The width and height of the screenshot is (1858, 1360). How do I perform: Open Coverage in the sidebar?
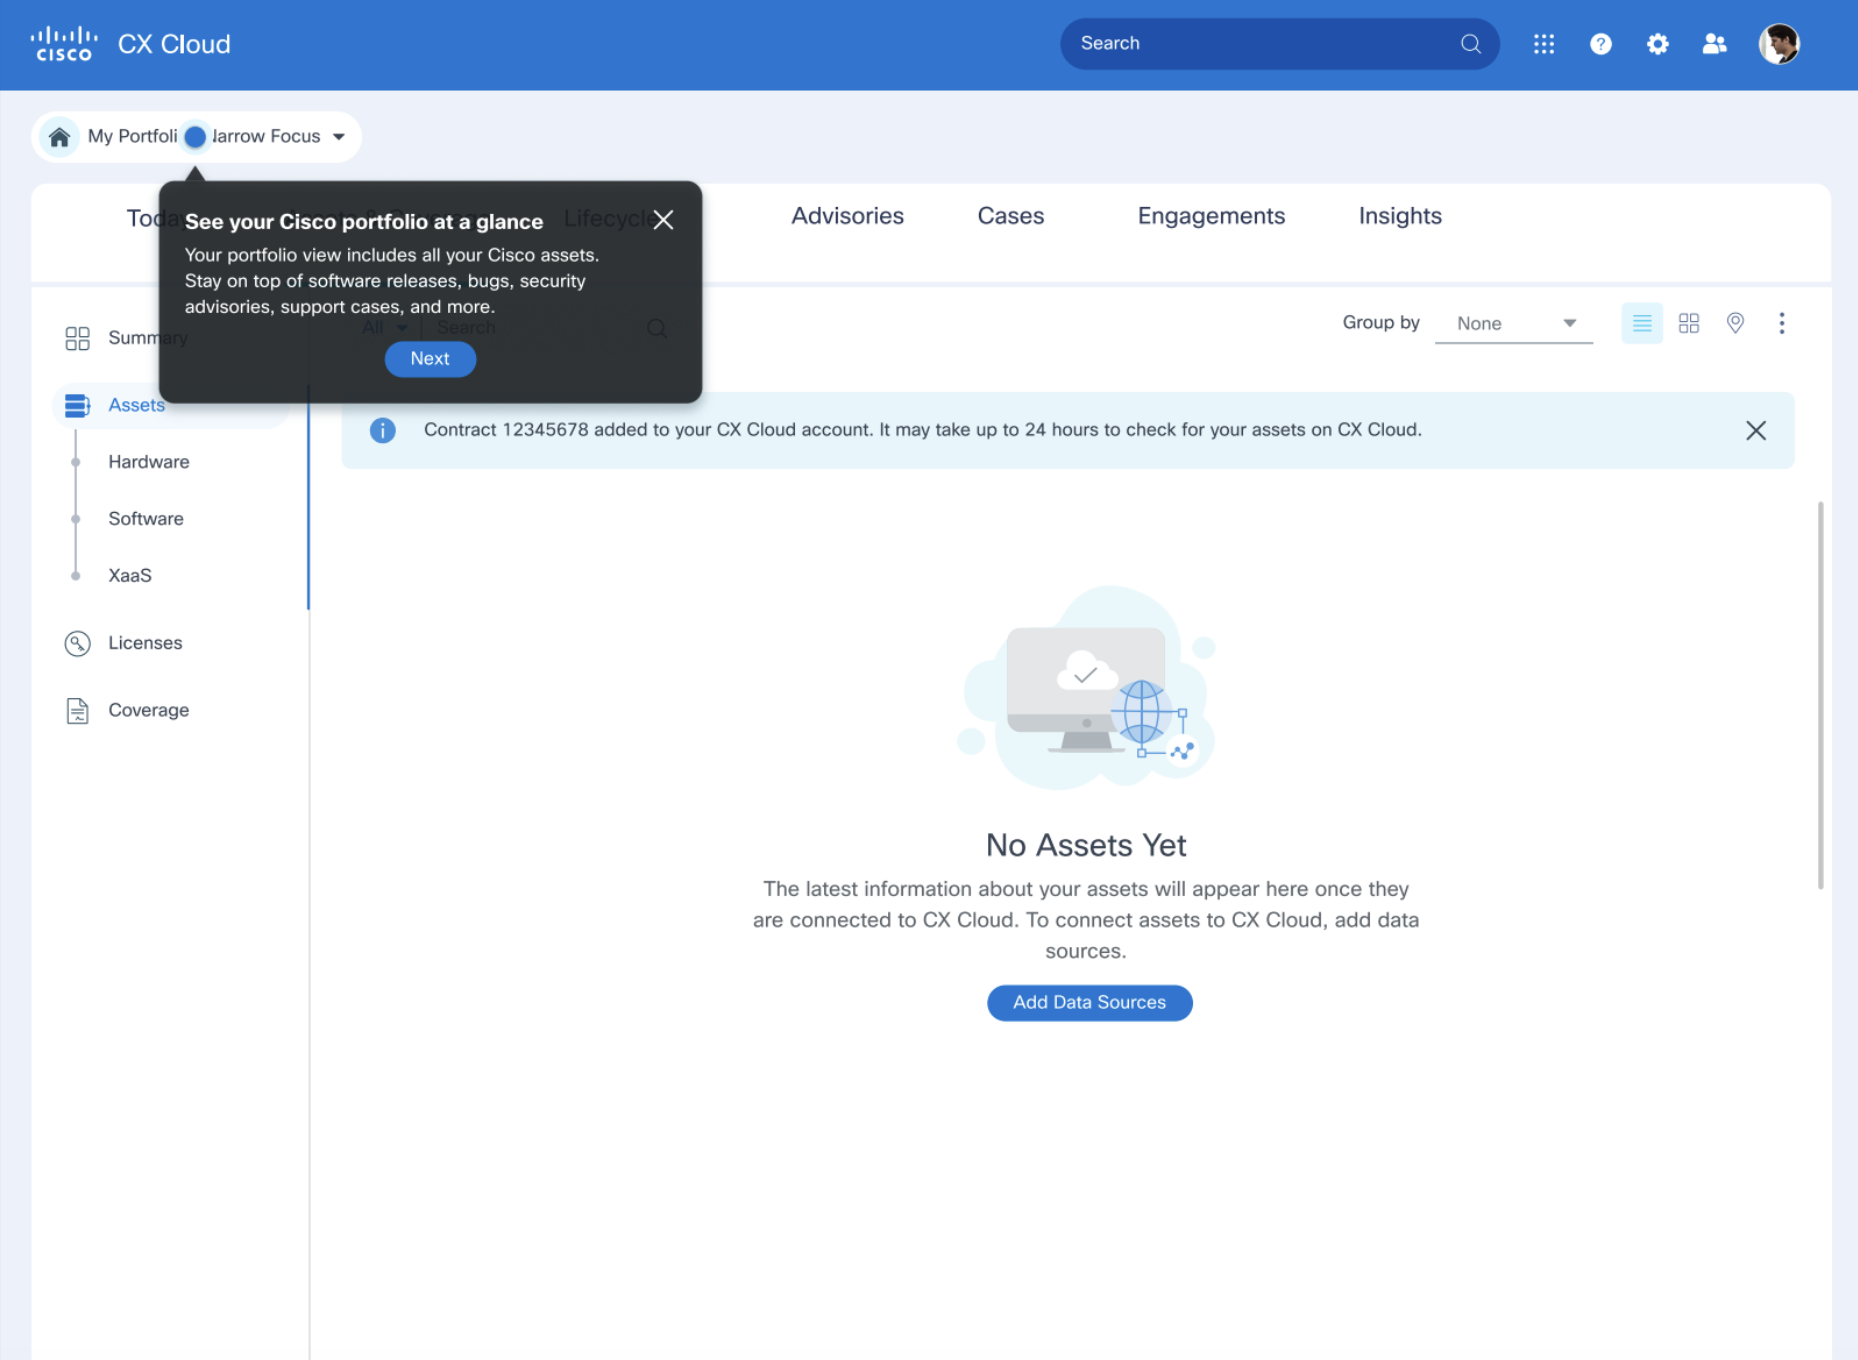pos(148,710)
